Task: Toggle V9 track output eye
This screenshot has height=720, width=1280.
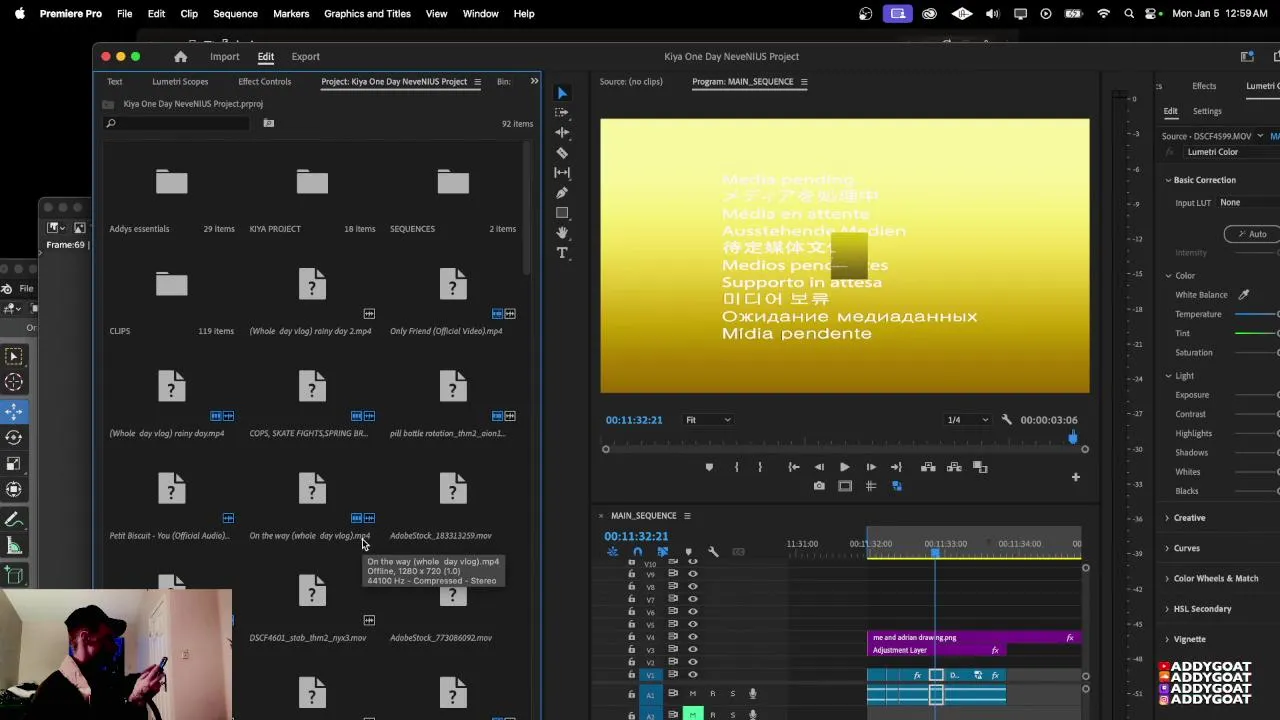Action: (x=692, y=574)
